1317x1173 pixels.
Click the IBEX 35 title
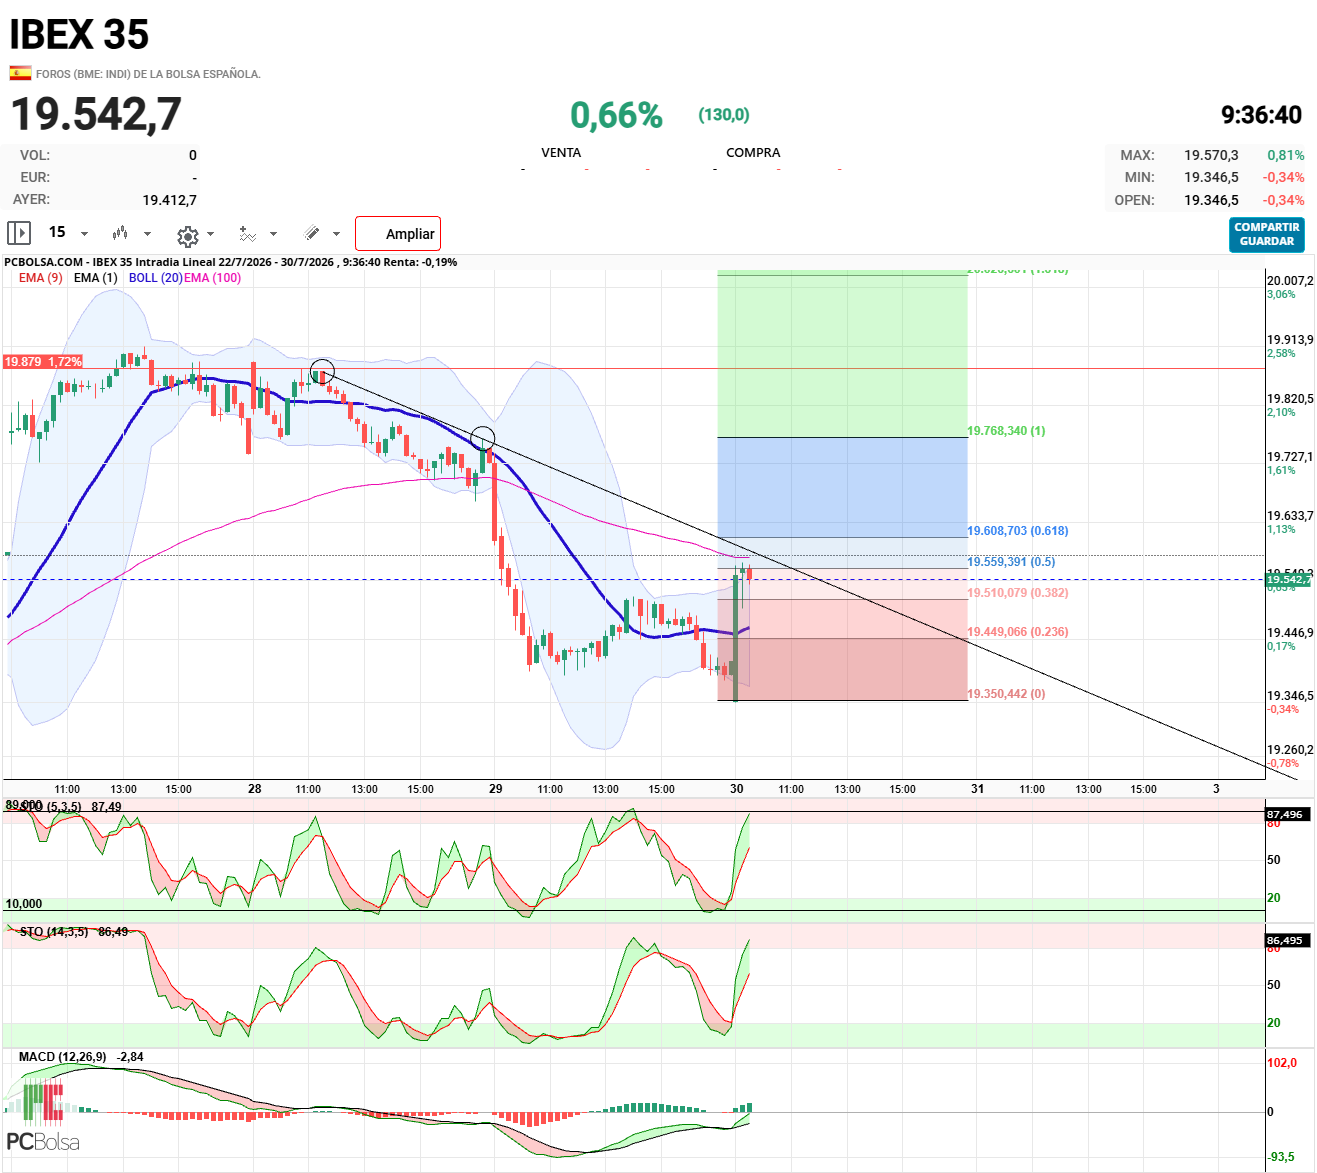click(x=79, y=35)
